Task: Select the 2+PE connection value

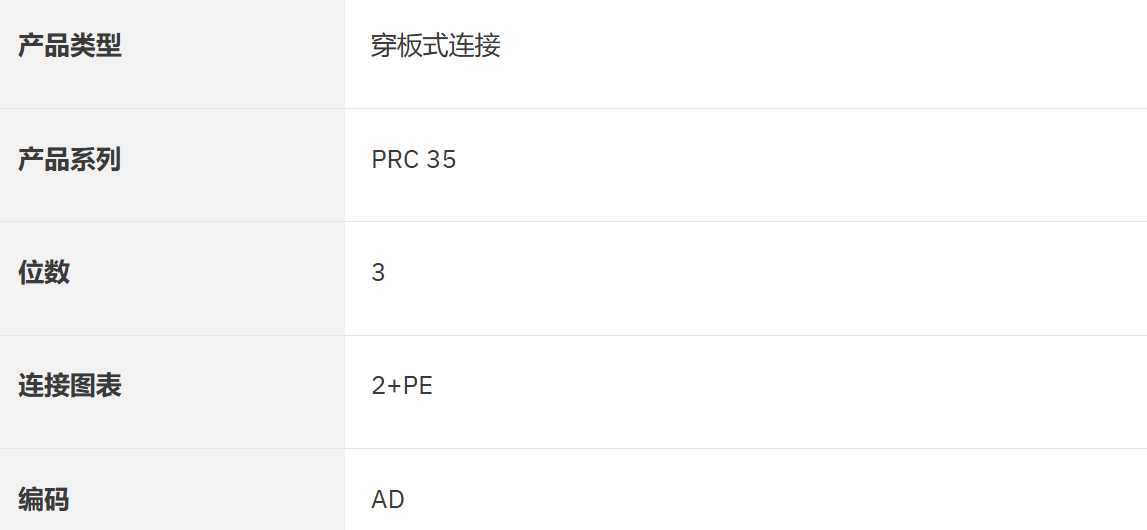Action: click(x=402, y=386)
